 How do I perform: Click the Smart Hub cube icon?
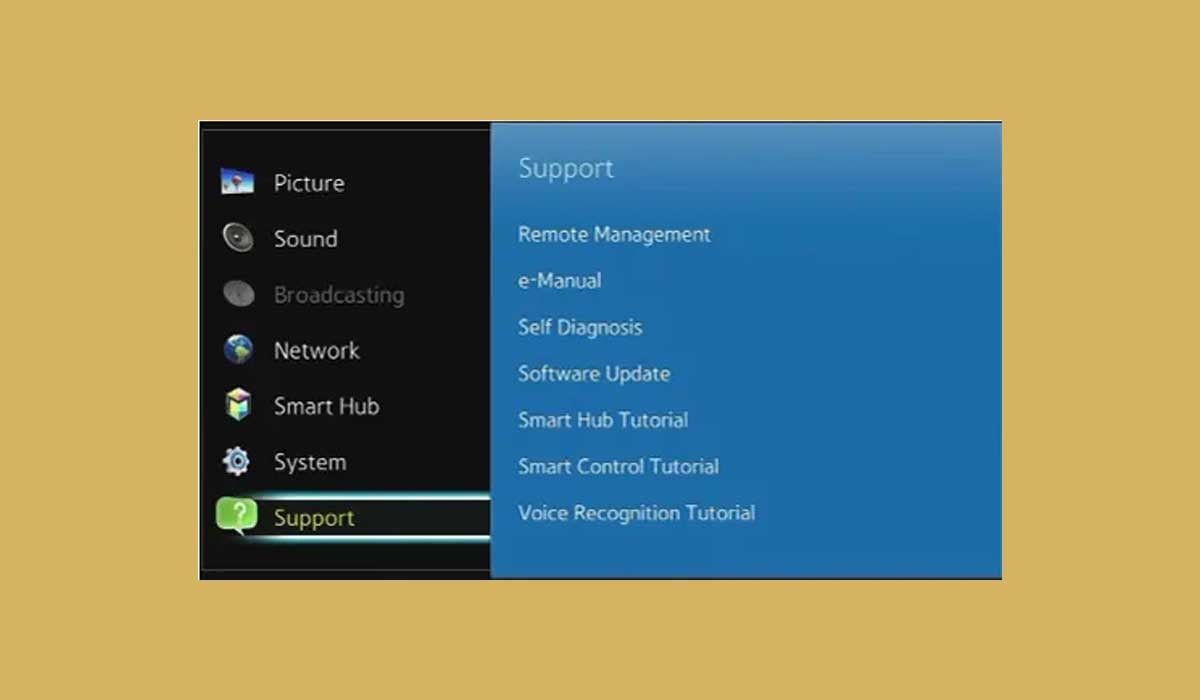click(x=238, y=406)
